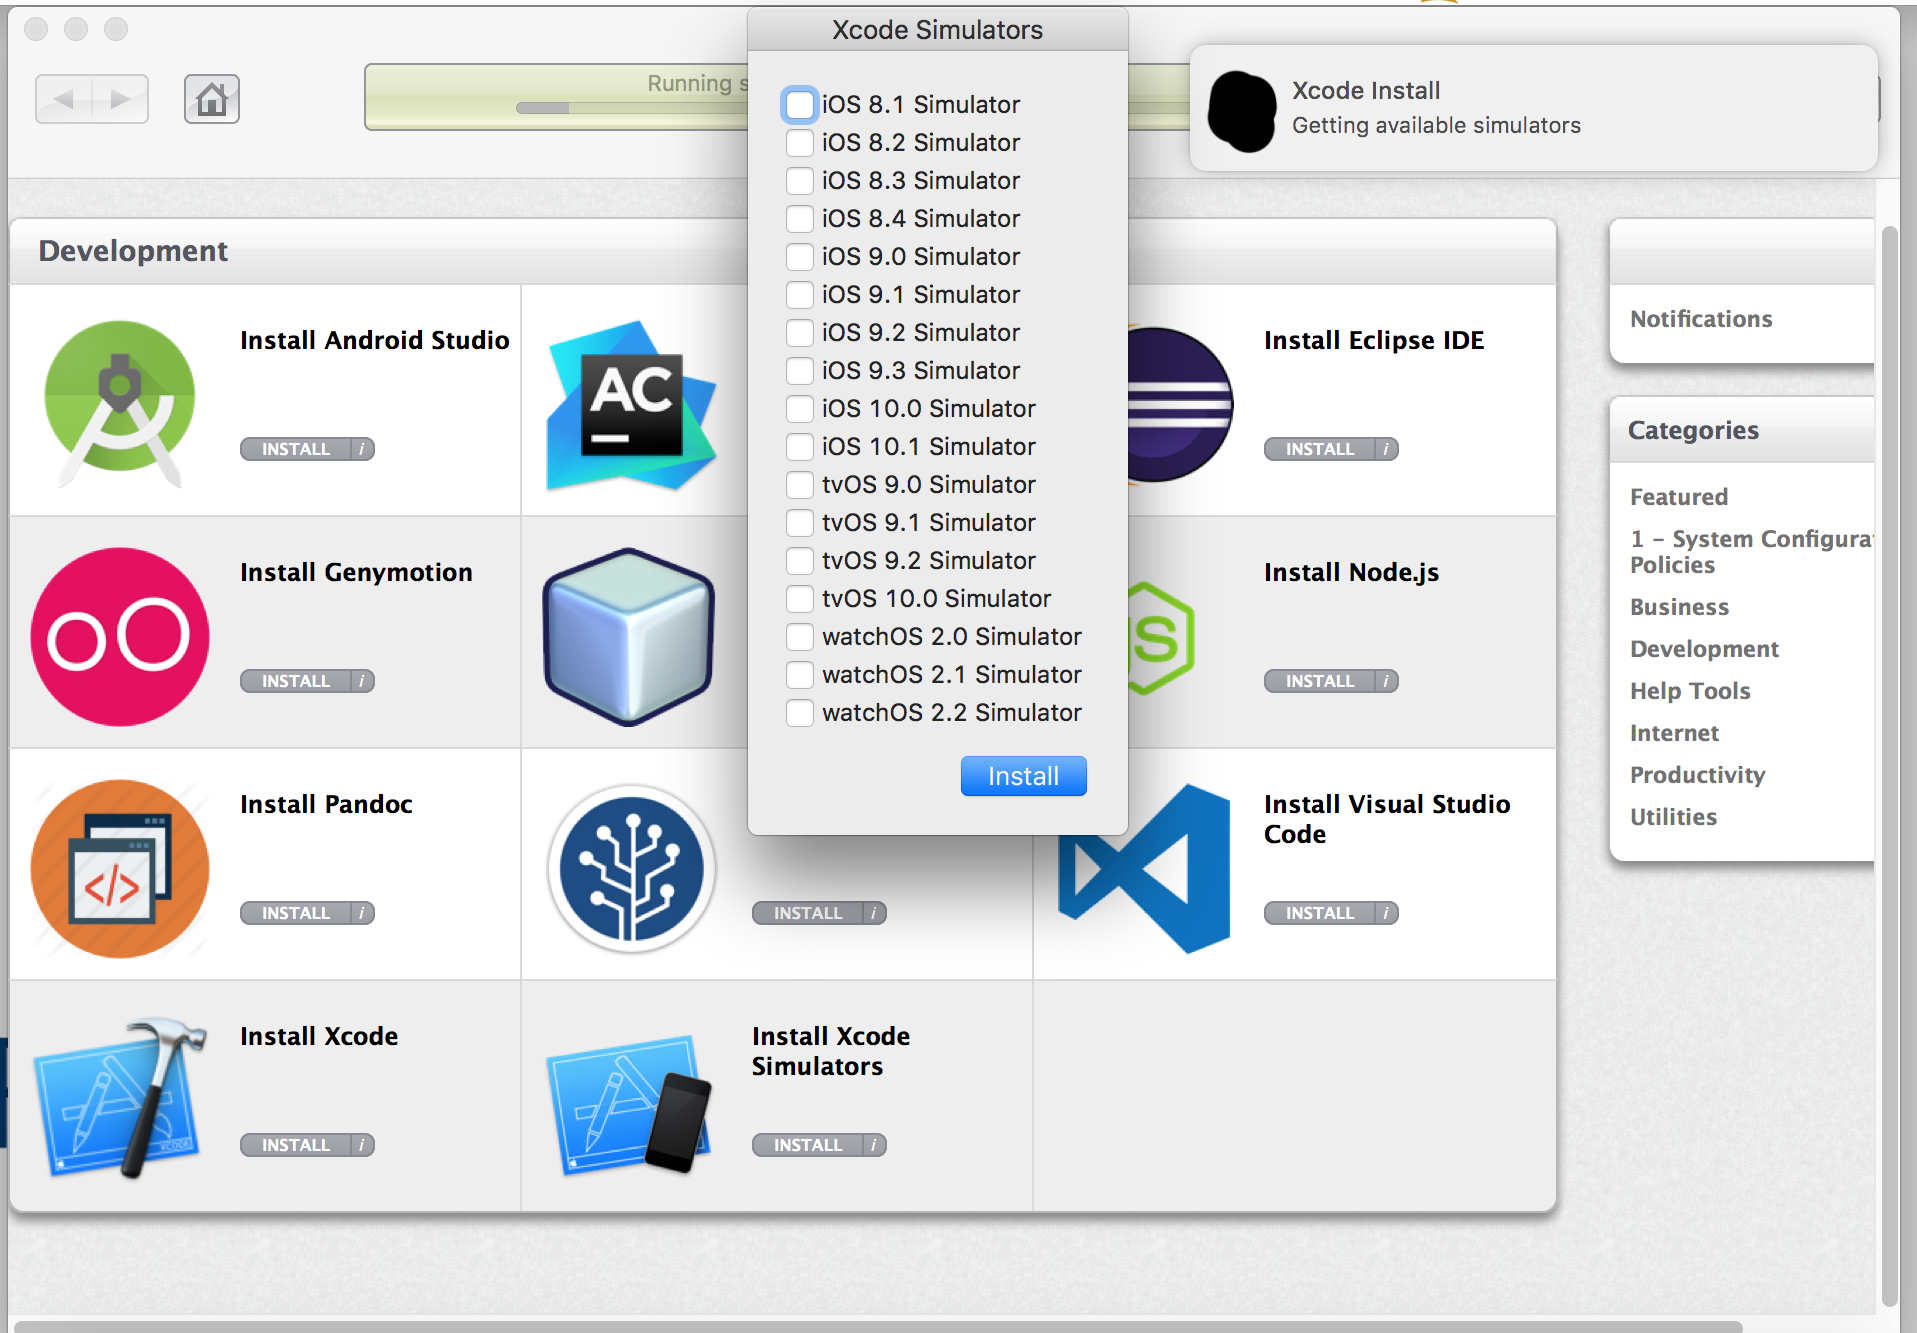Open info for Eclipse IDE install

1386,449
